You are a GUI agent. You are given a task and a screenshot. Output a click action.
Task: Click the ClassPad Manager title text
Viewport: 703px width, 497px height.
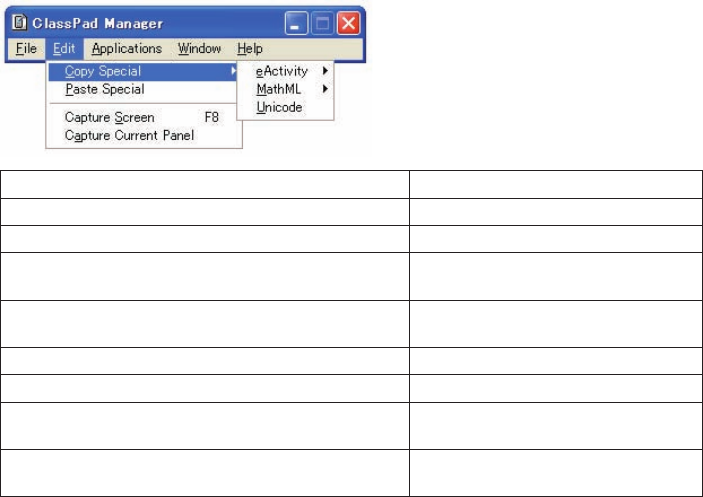(97, 23)
